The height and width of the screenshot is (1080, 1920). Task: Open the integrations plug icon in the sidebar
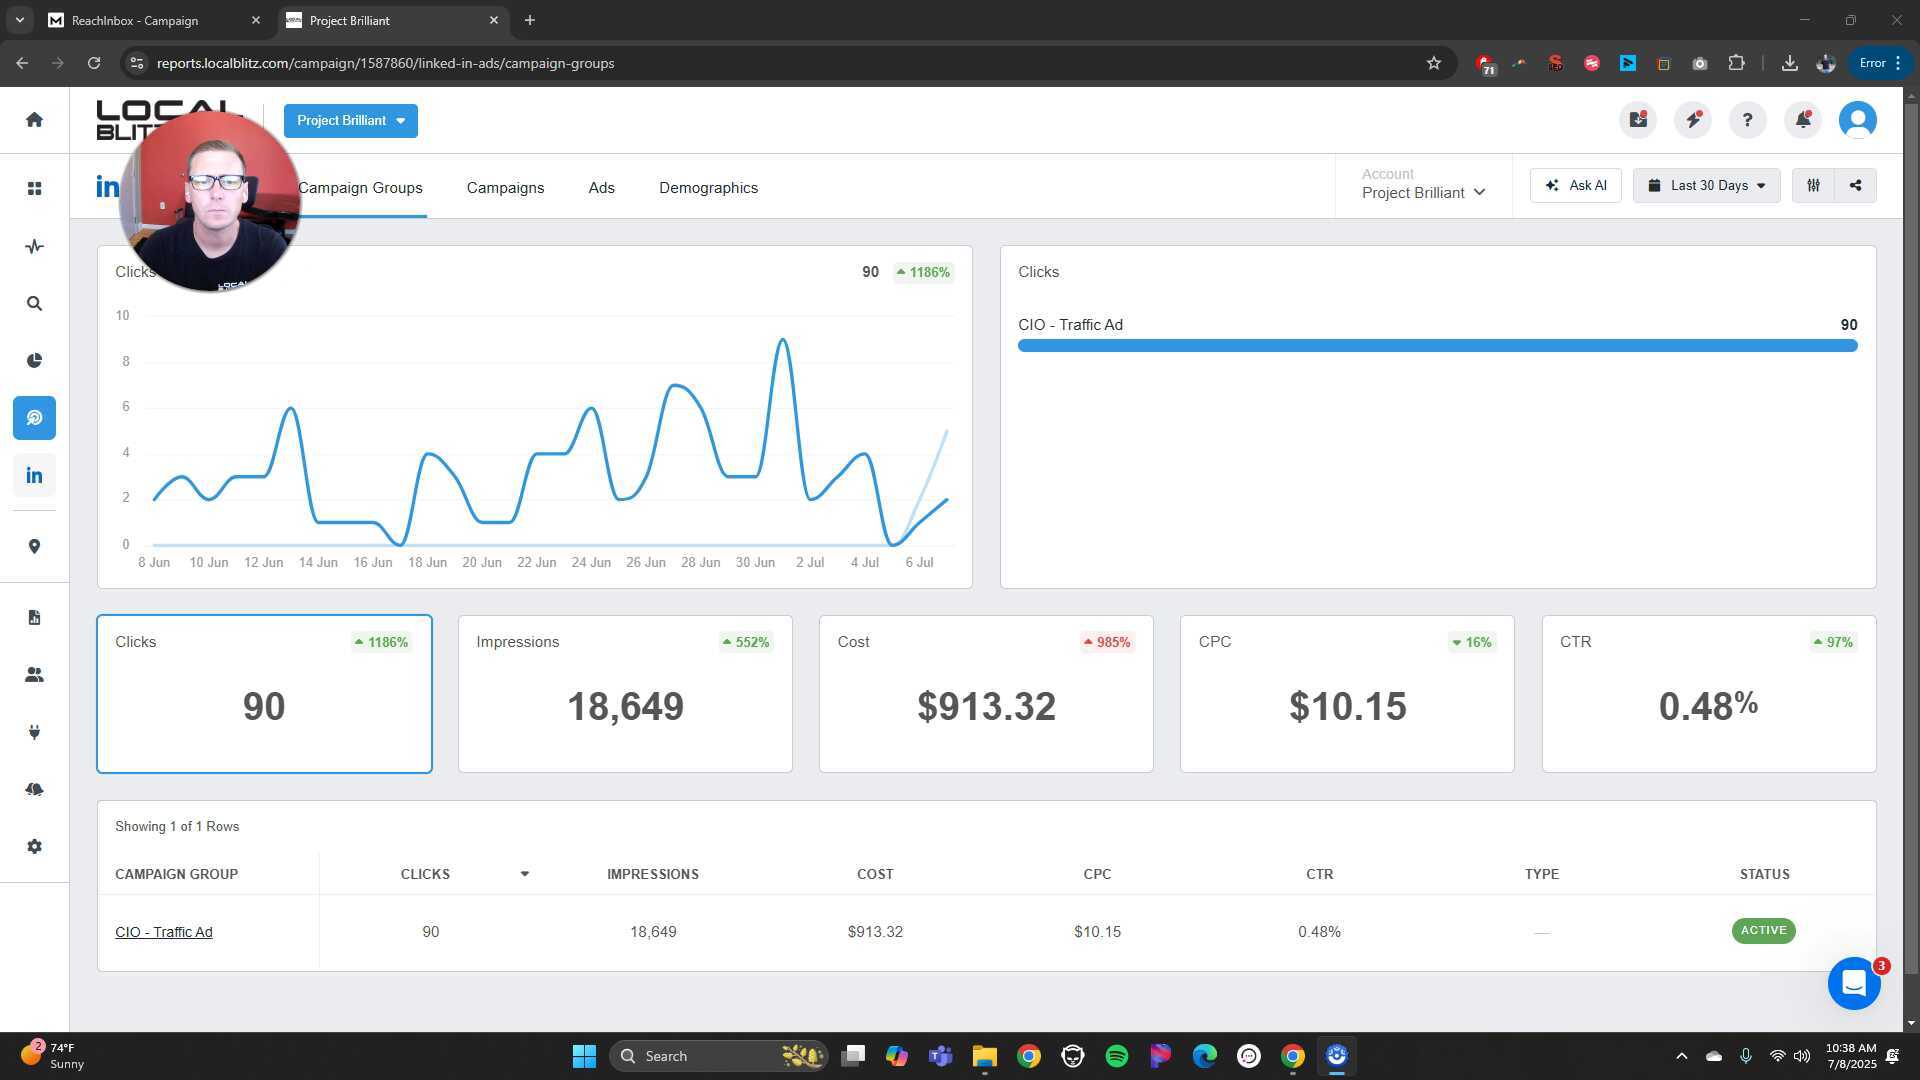pyautogui.click(x=34, y=732)
